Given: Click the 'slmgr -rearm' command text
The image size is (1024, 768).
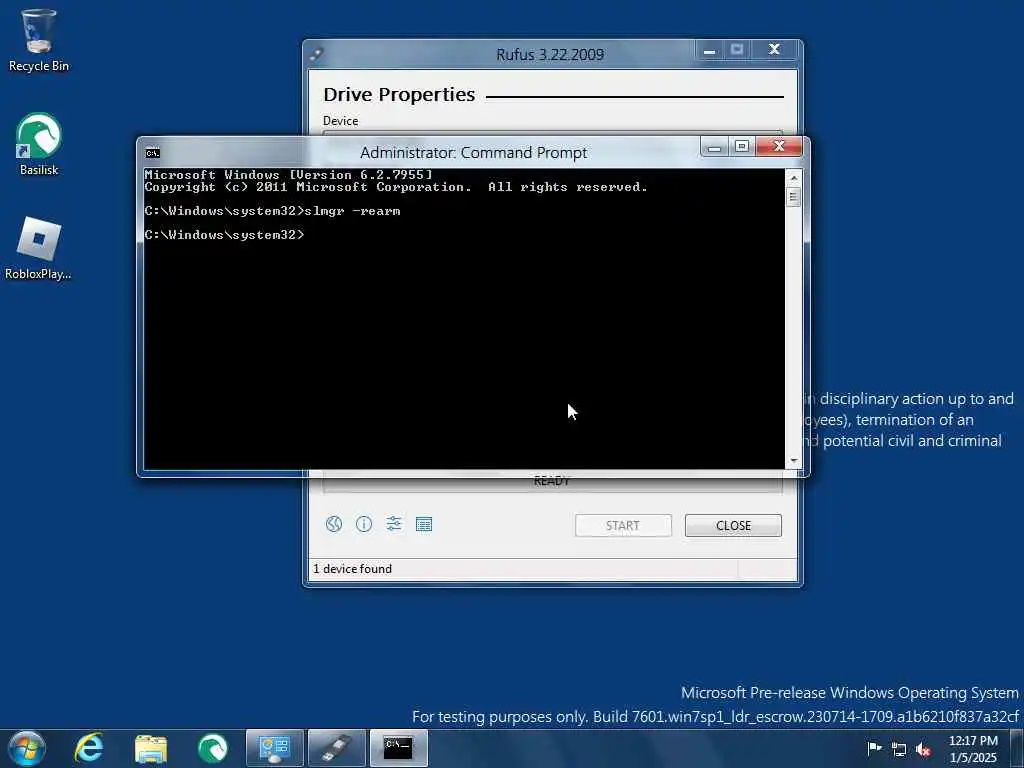Looking at the screenshot, I should pos(353,211).
